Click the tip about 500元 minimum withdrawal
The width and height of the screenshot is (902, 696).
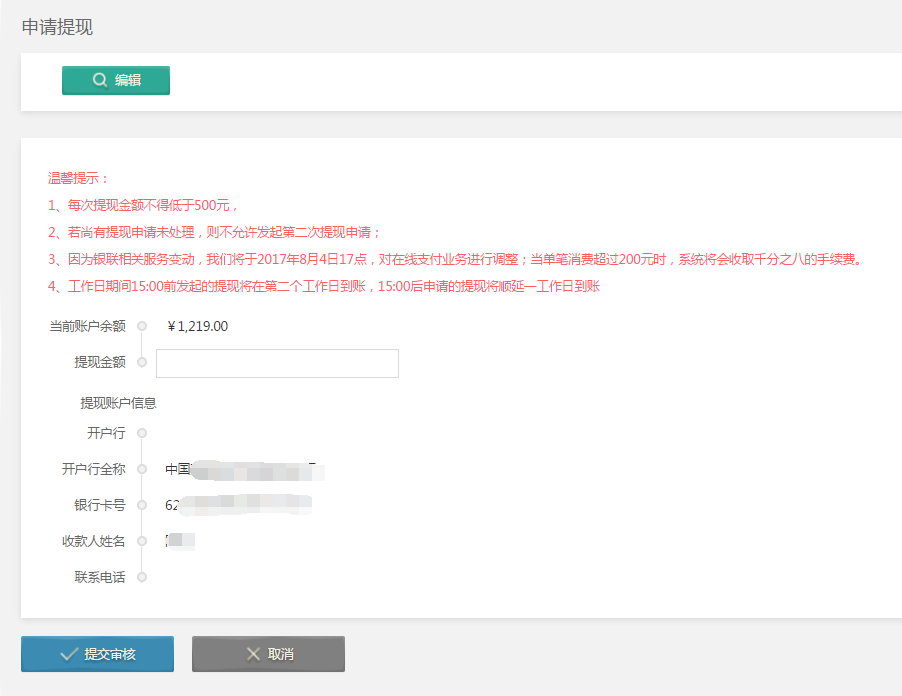click(143, 205)
